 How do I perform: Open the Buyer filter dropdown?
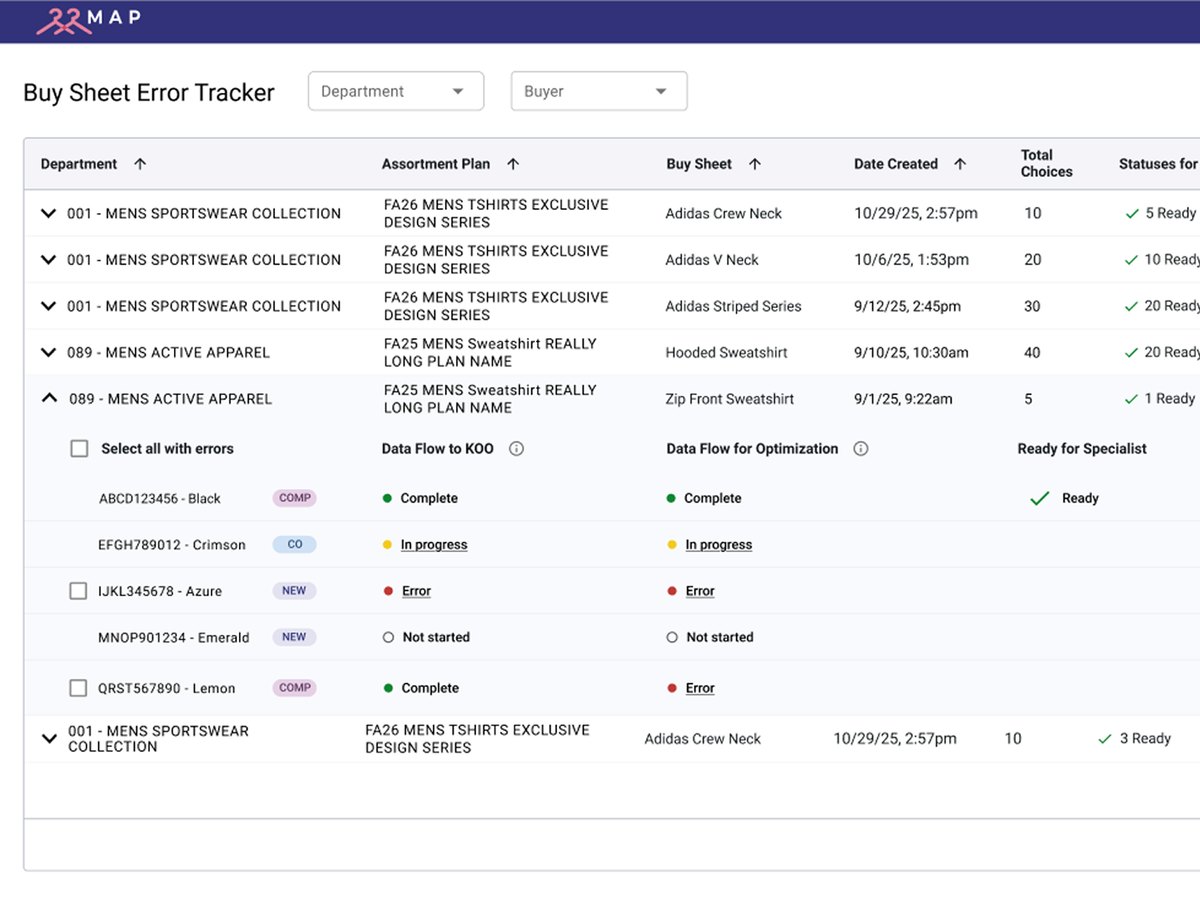[599, 91]
